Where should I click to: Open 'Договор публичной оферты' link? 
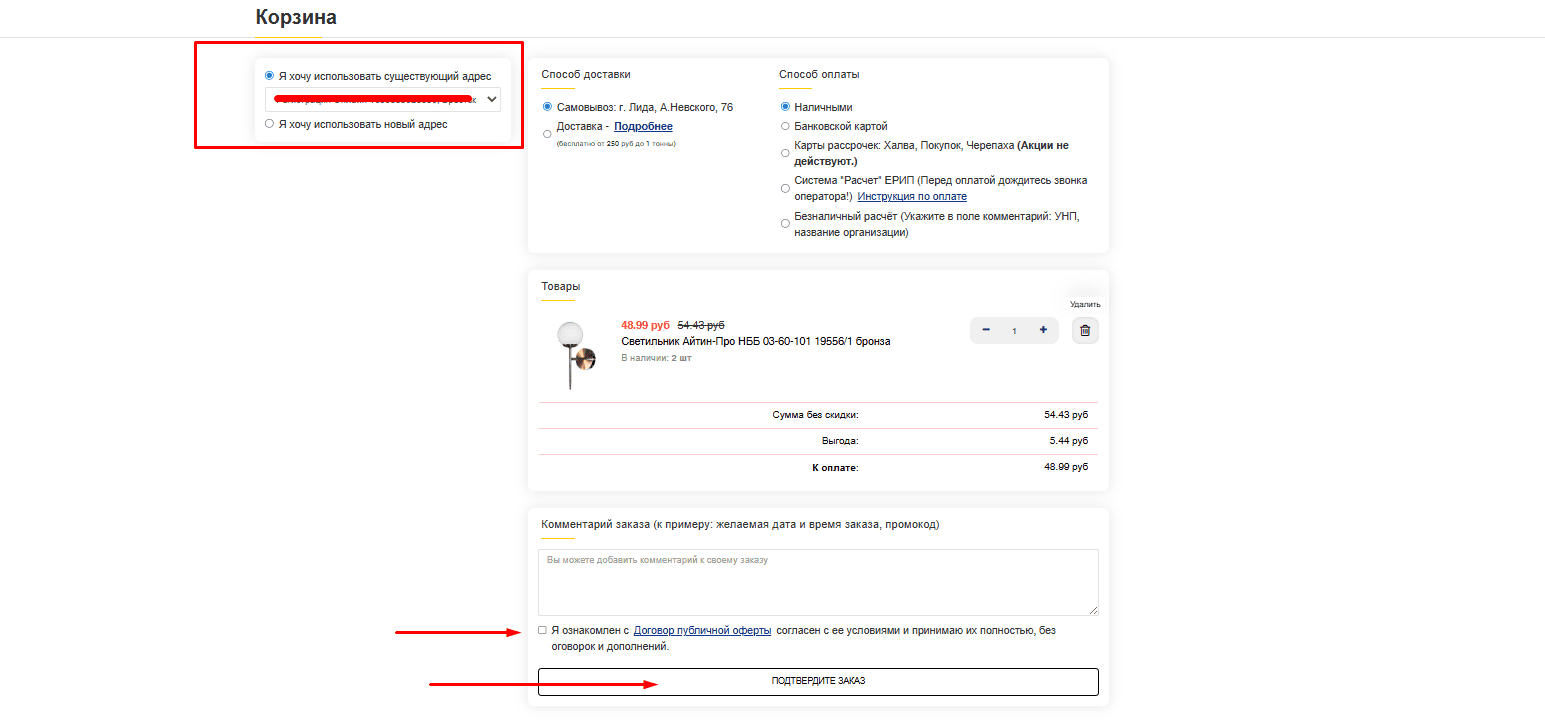click(702, 631)
